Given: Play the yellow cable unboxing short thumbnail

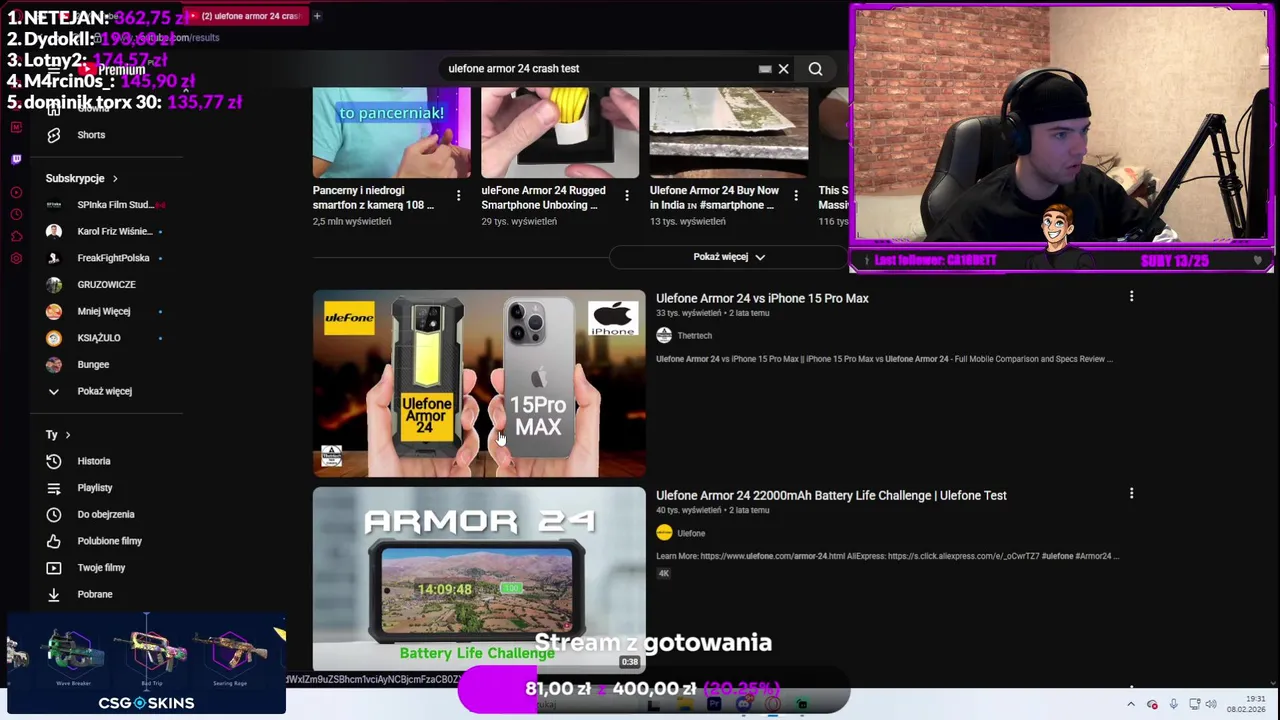Looking at the screenshot, I should click(560, 132).
